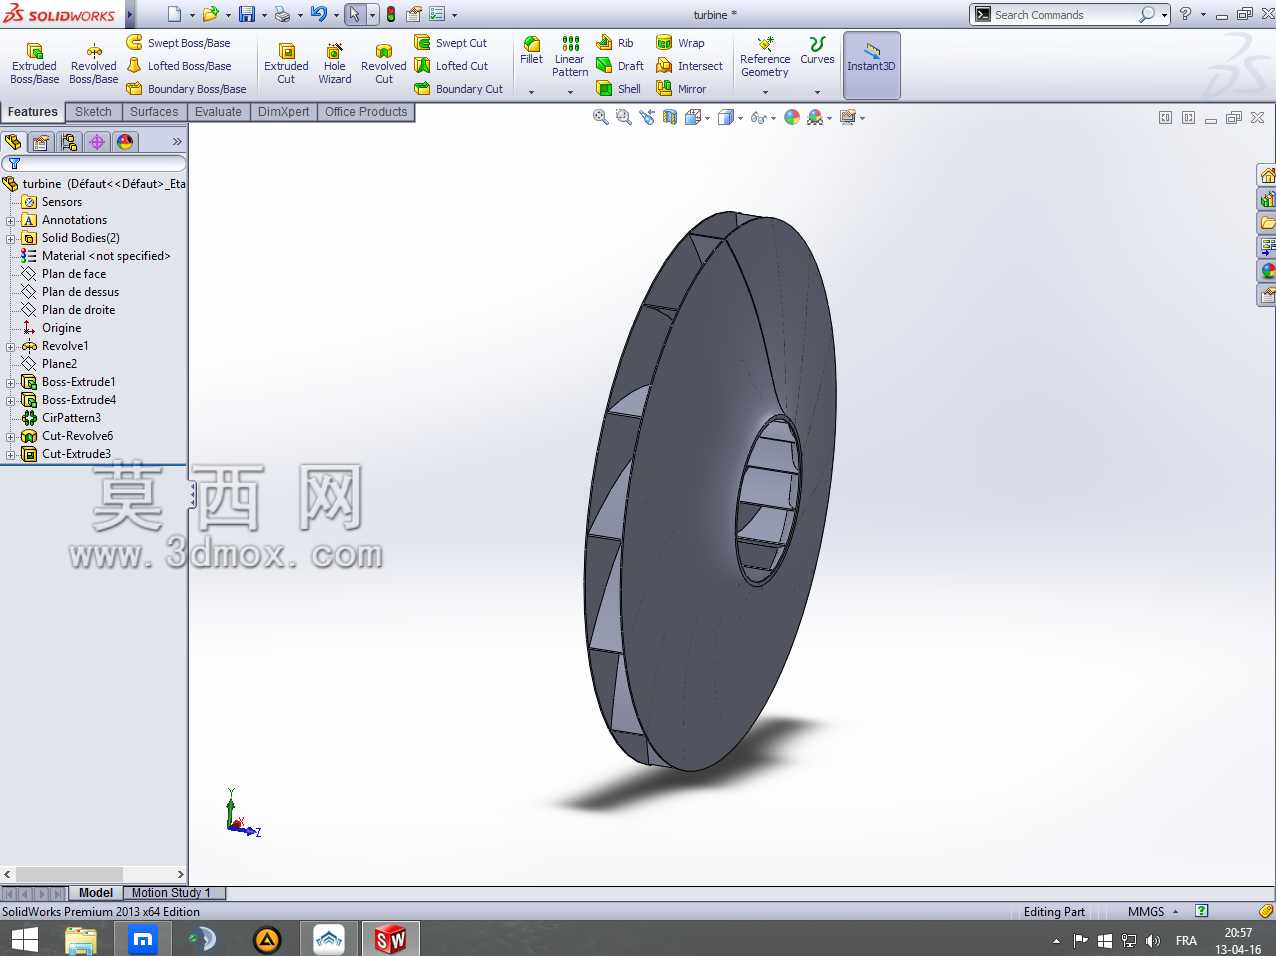Open the DimXpertManager tab icon
This screenshot has width=1276, height=956.
pos(97,142)
